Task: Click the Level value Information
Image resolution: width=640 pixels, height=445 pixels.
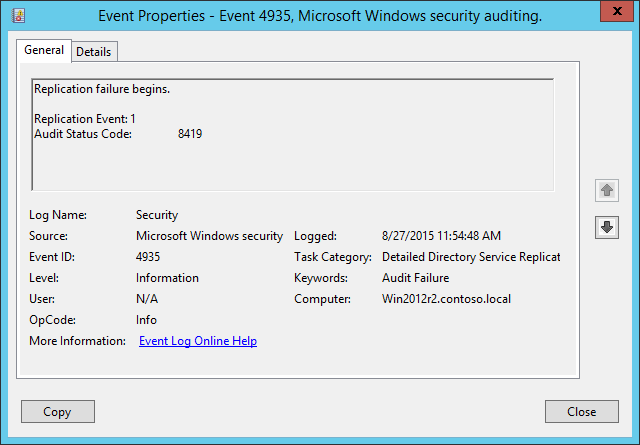Action: click(167, 278)
